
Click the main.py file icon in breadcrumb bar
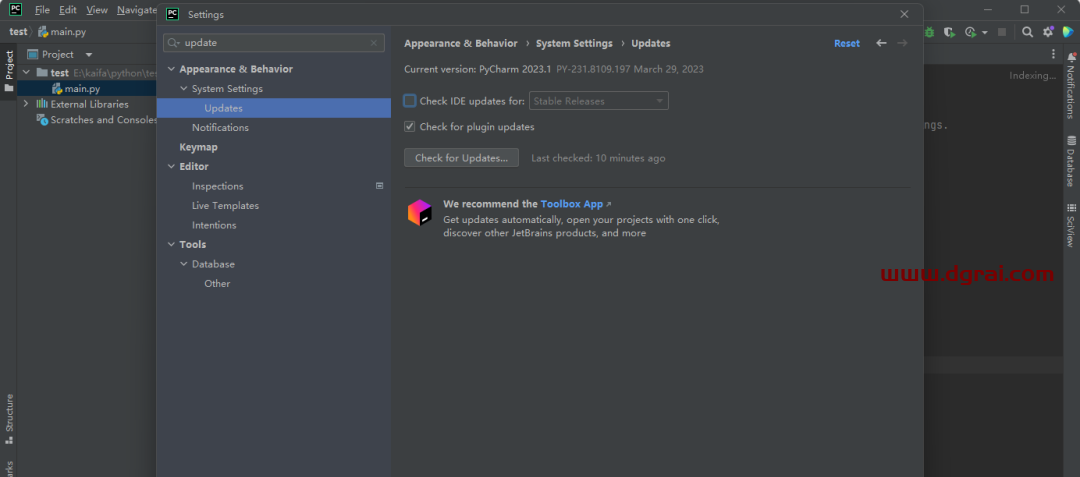point(43,32)
